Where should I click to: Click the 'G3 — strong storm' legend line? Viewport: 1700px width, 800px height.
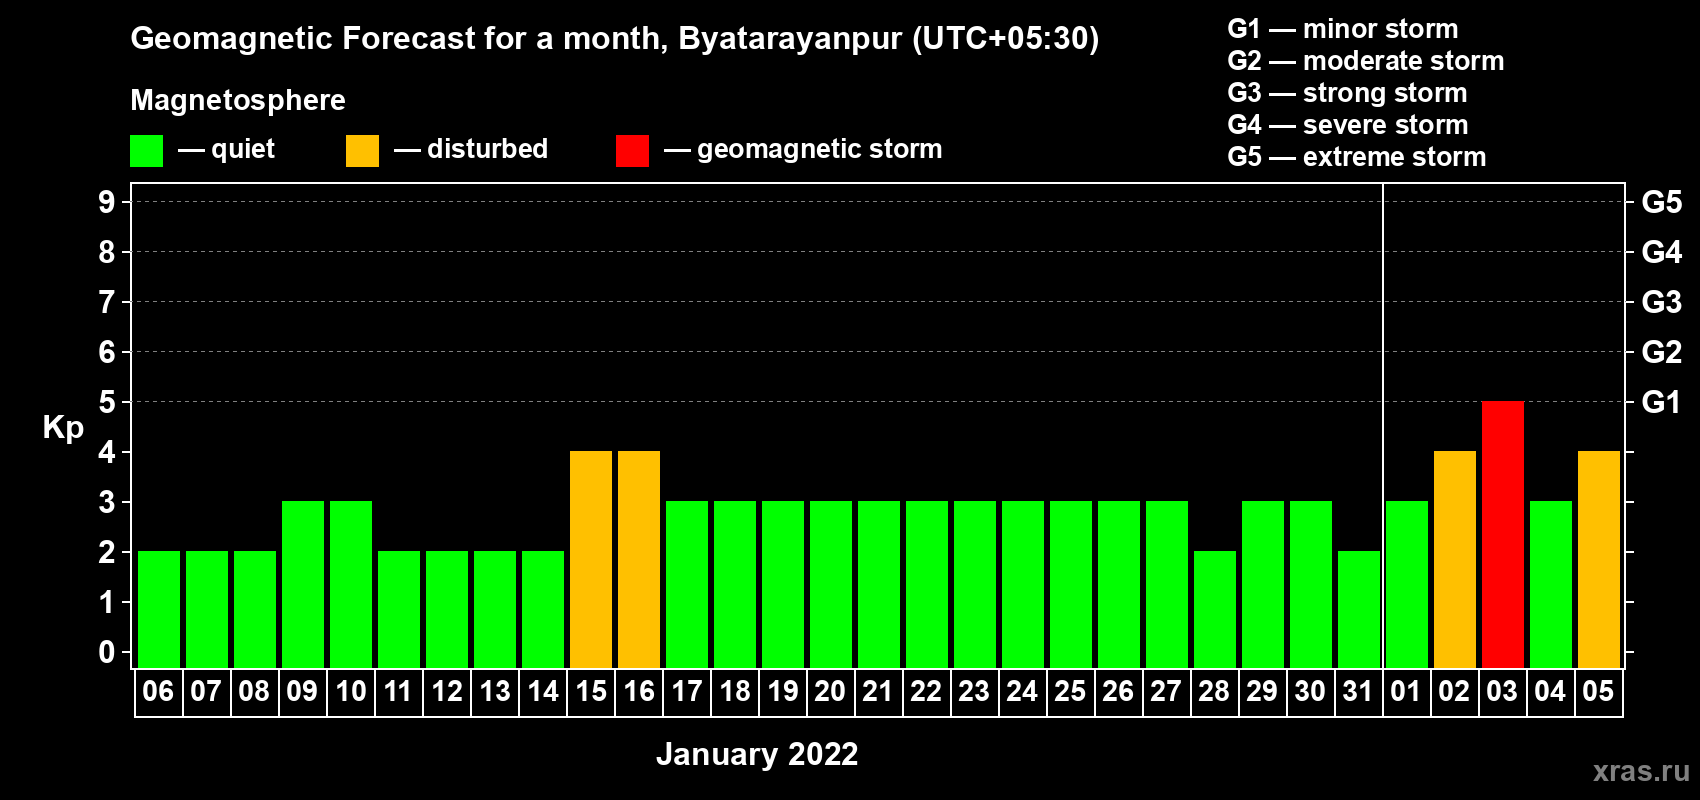(x=1347, y=93)
